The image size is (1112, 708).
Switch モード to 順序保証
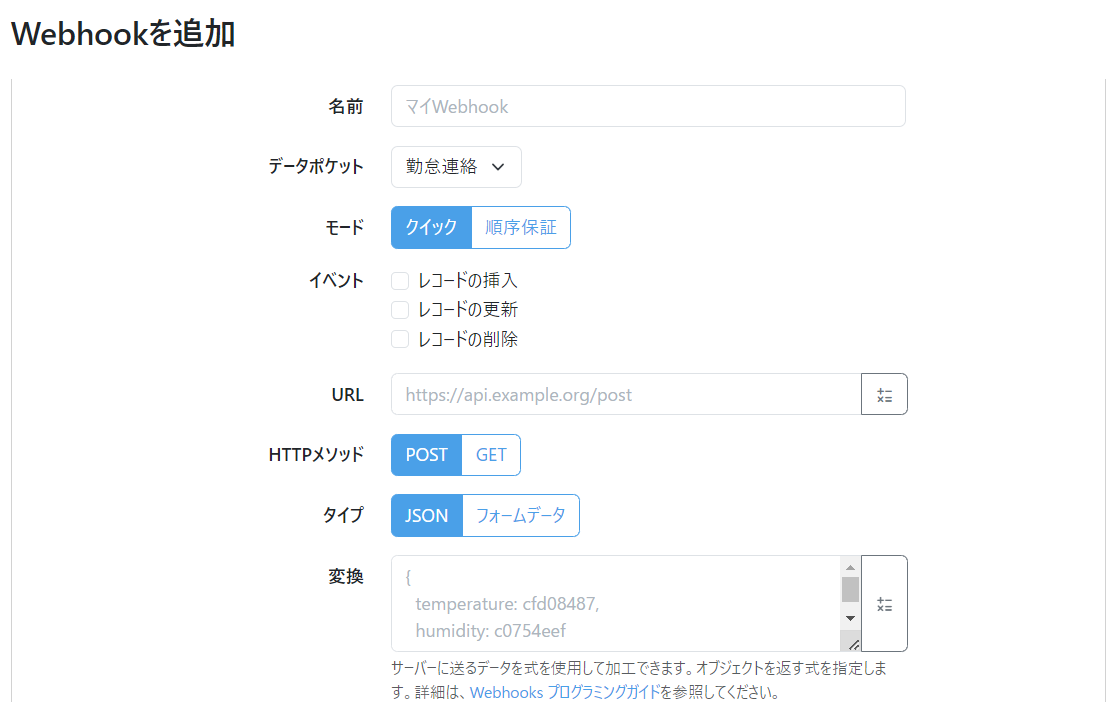click(x=521, y=227)
